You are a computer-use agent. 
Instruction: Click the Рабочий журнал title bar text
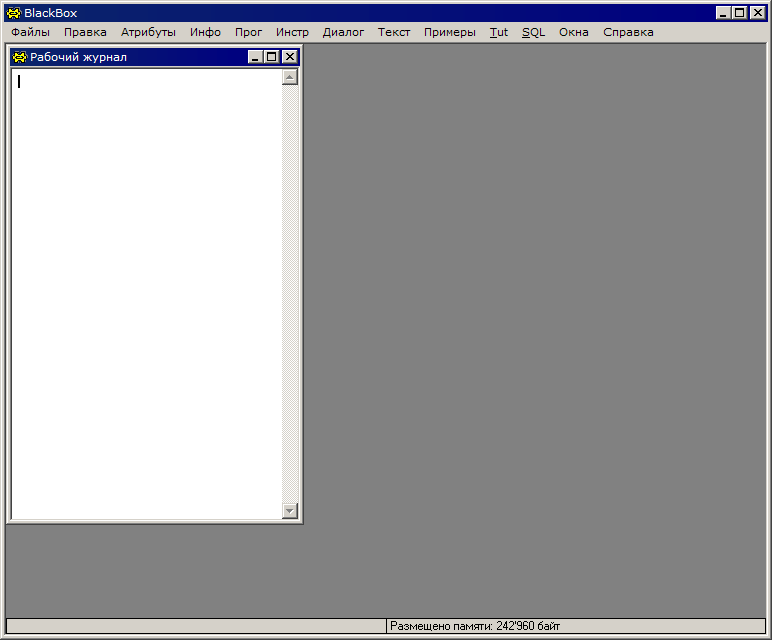[x=78, y=57]
